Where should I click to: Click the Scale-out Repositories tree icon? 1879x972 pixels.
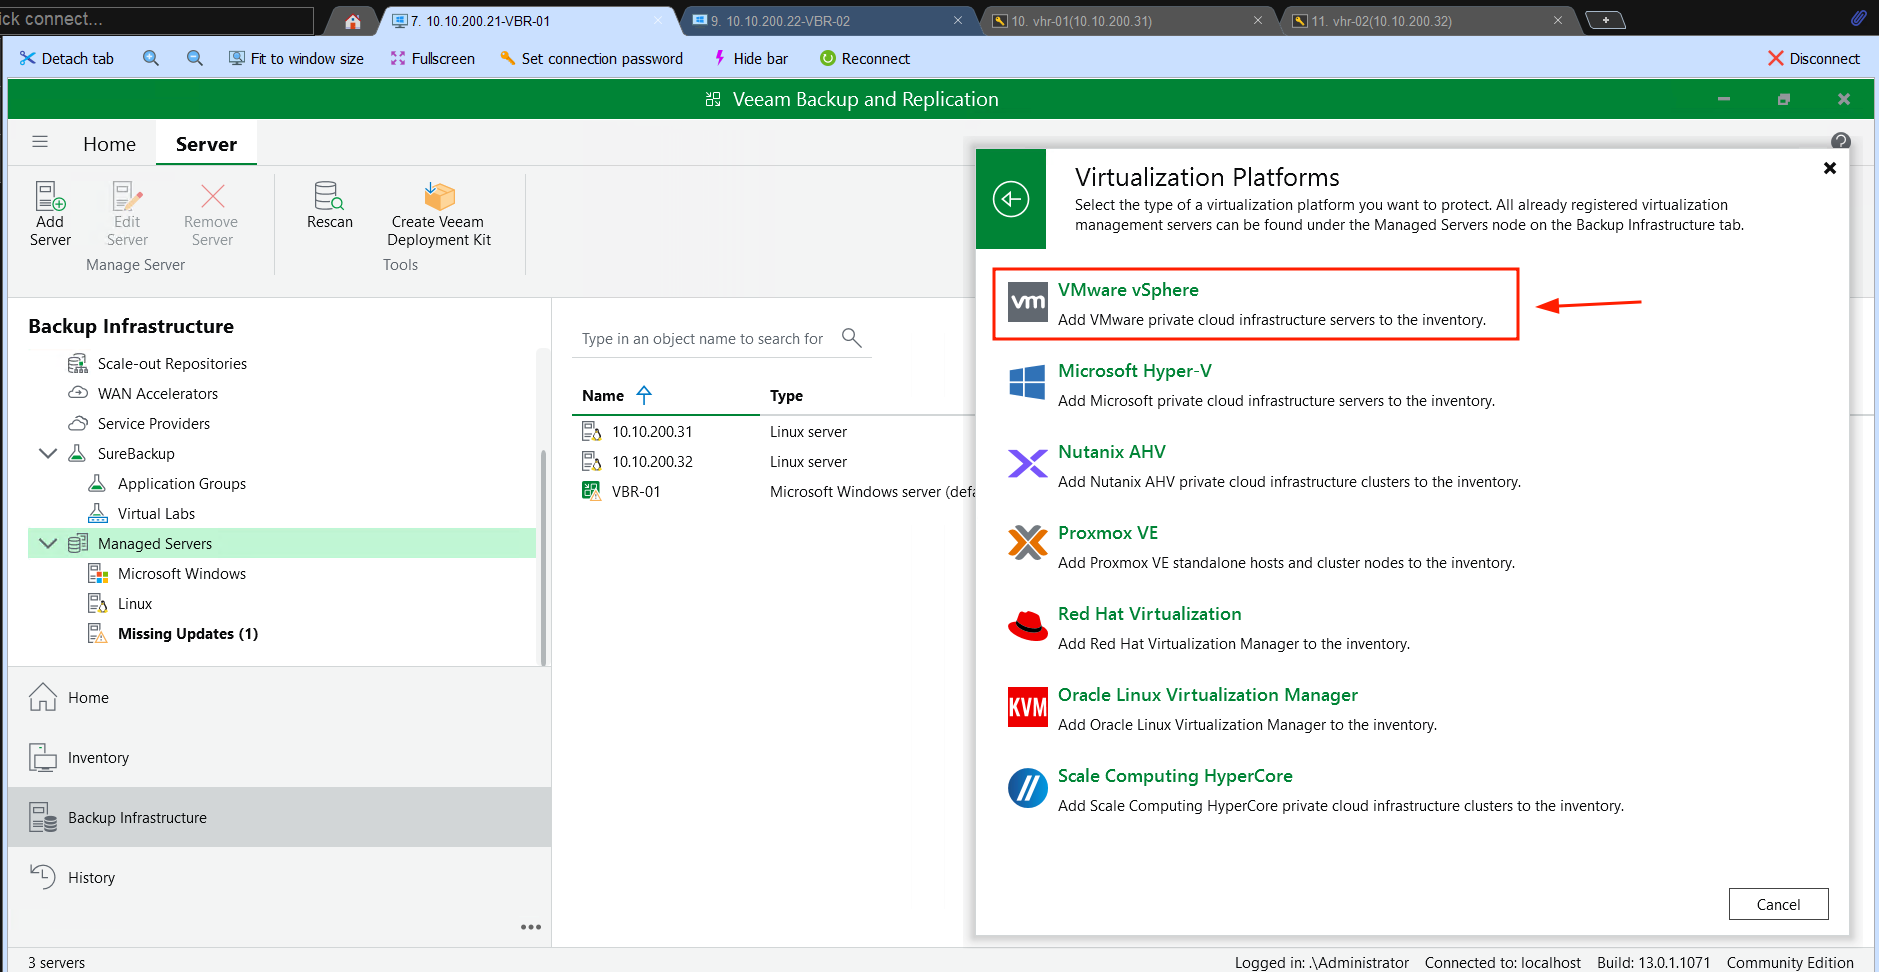click(77, 363)
